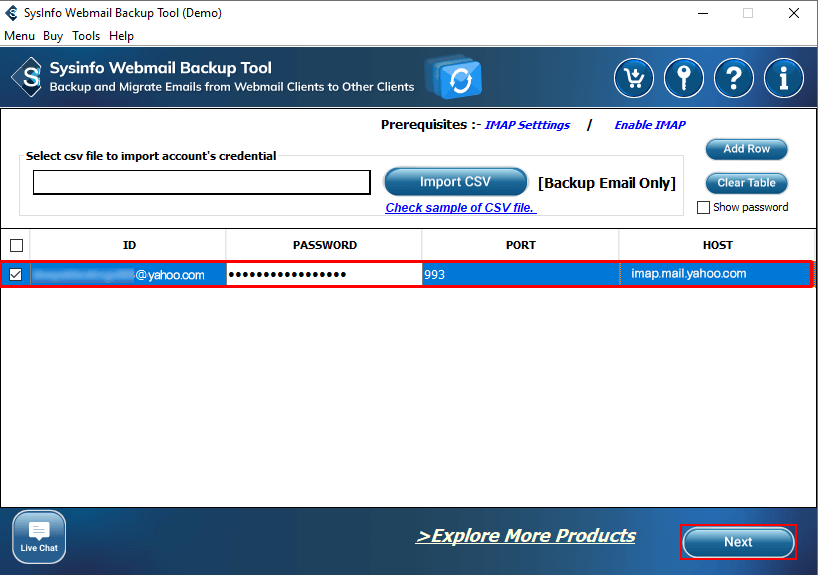Click the Next button

click(x=738, y=542)
